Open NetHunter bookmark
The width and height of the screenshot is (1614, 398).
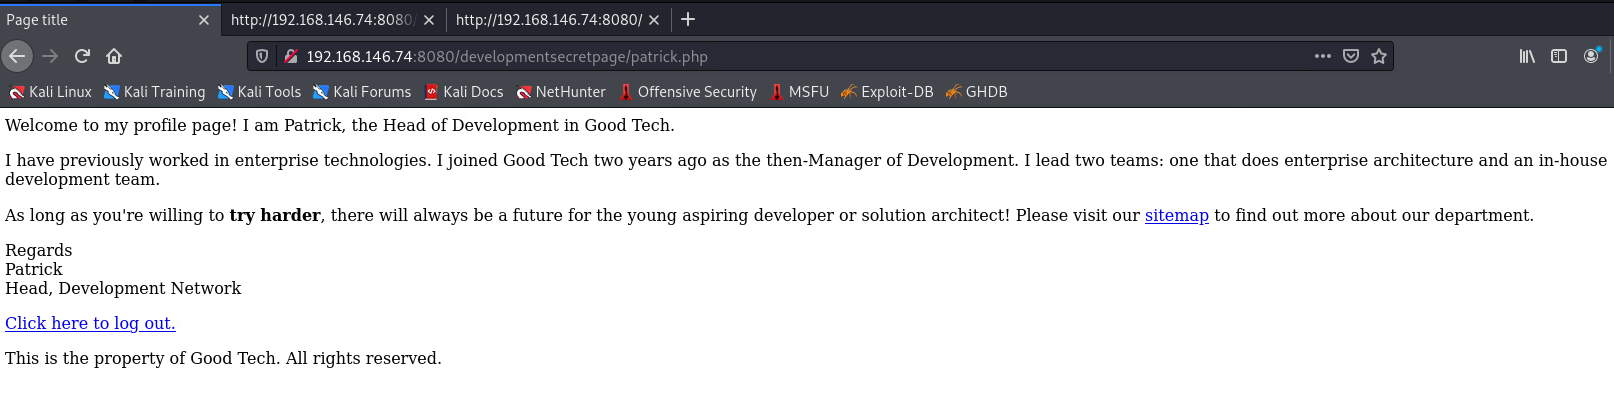[x=561, y=92]
